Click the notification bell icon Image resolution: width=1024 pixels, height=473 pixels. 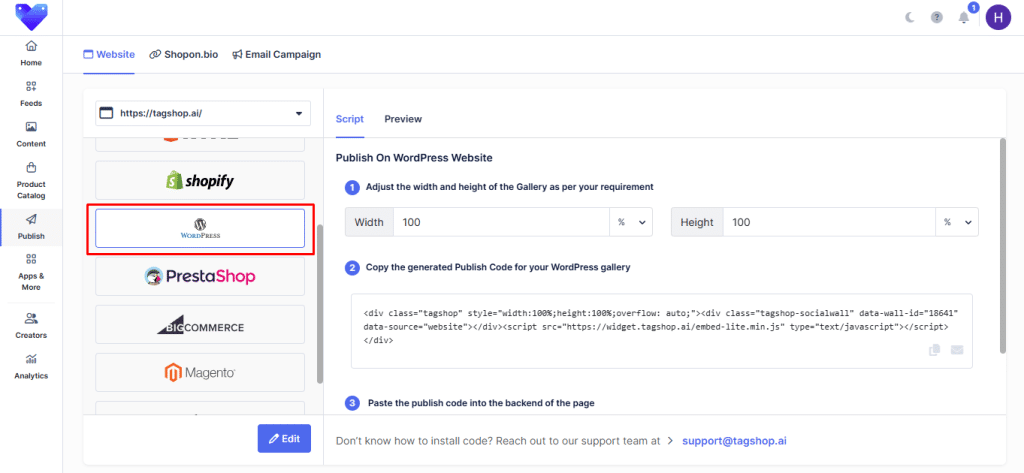963,18
